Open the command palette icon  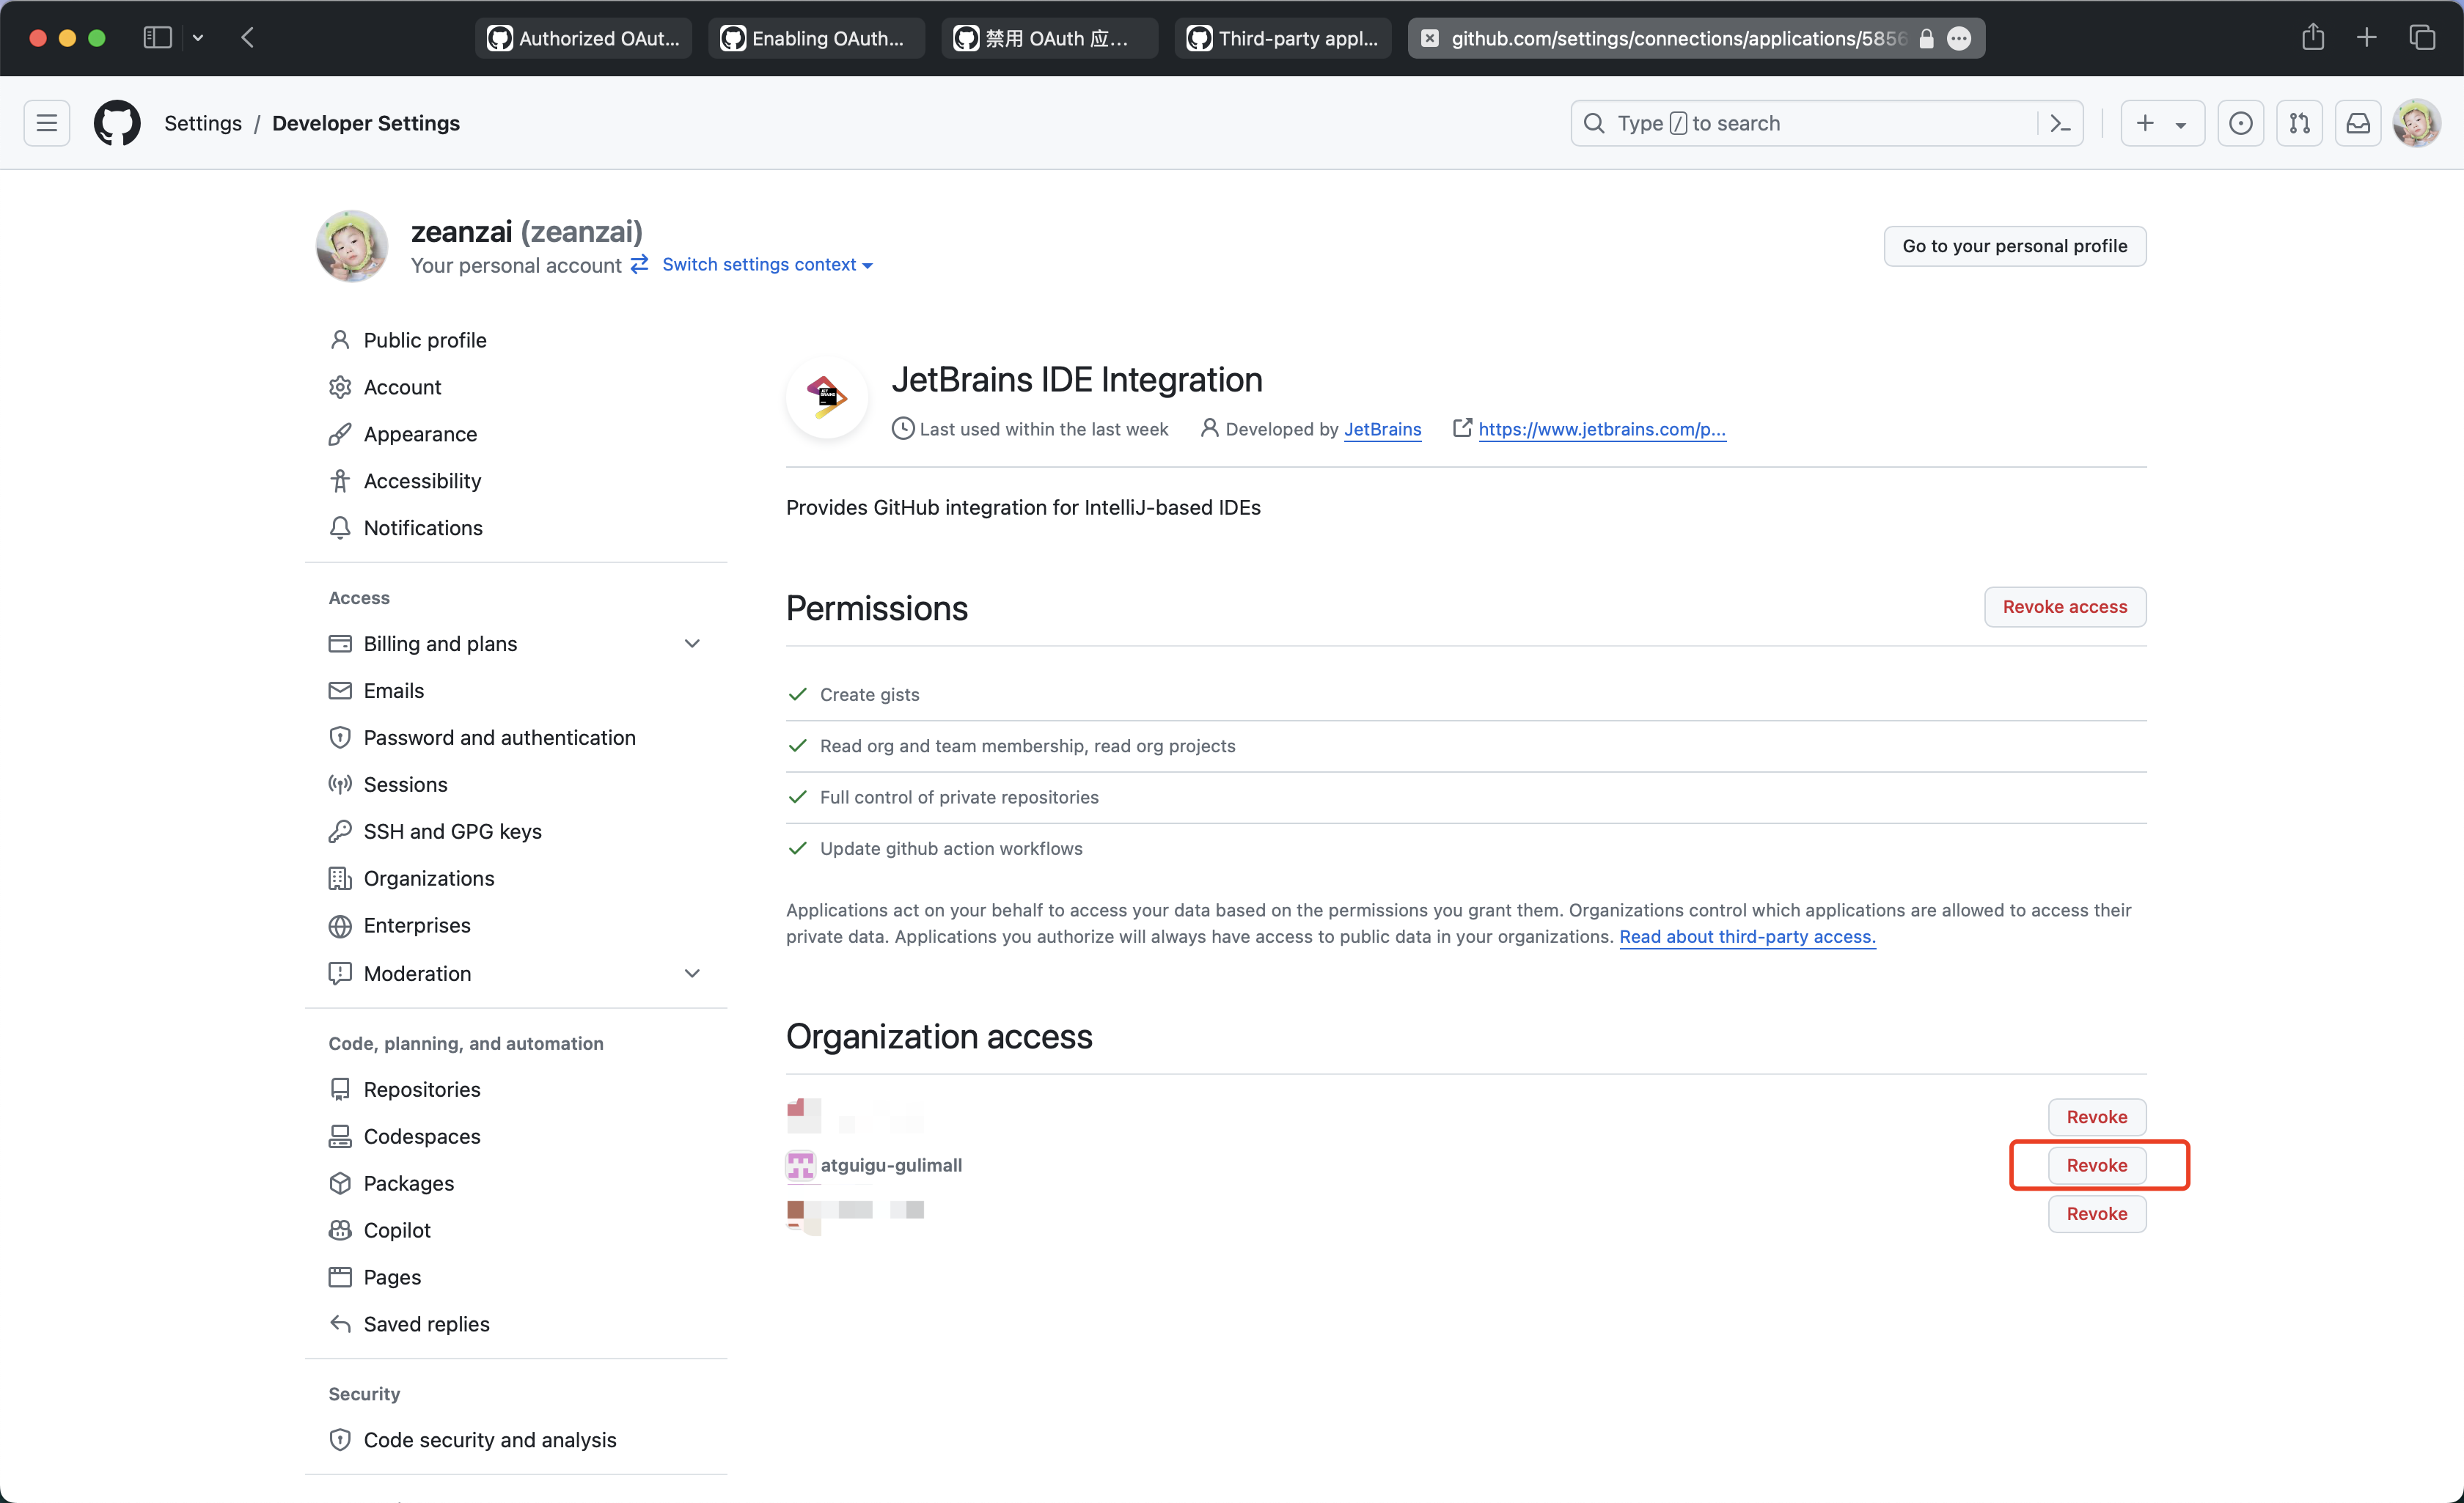tap(2060, 123)
